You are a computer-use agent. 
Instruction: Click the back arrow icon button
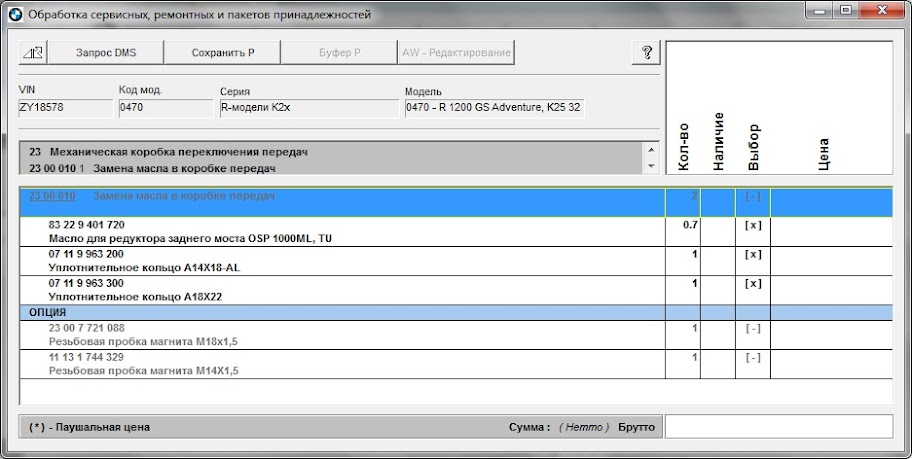coord(33,53)
